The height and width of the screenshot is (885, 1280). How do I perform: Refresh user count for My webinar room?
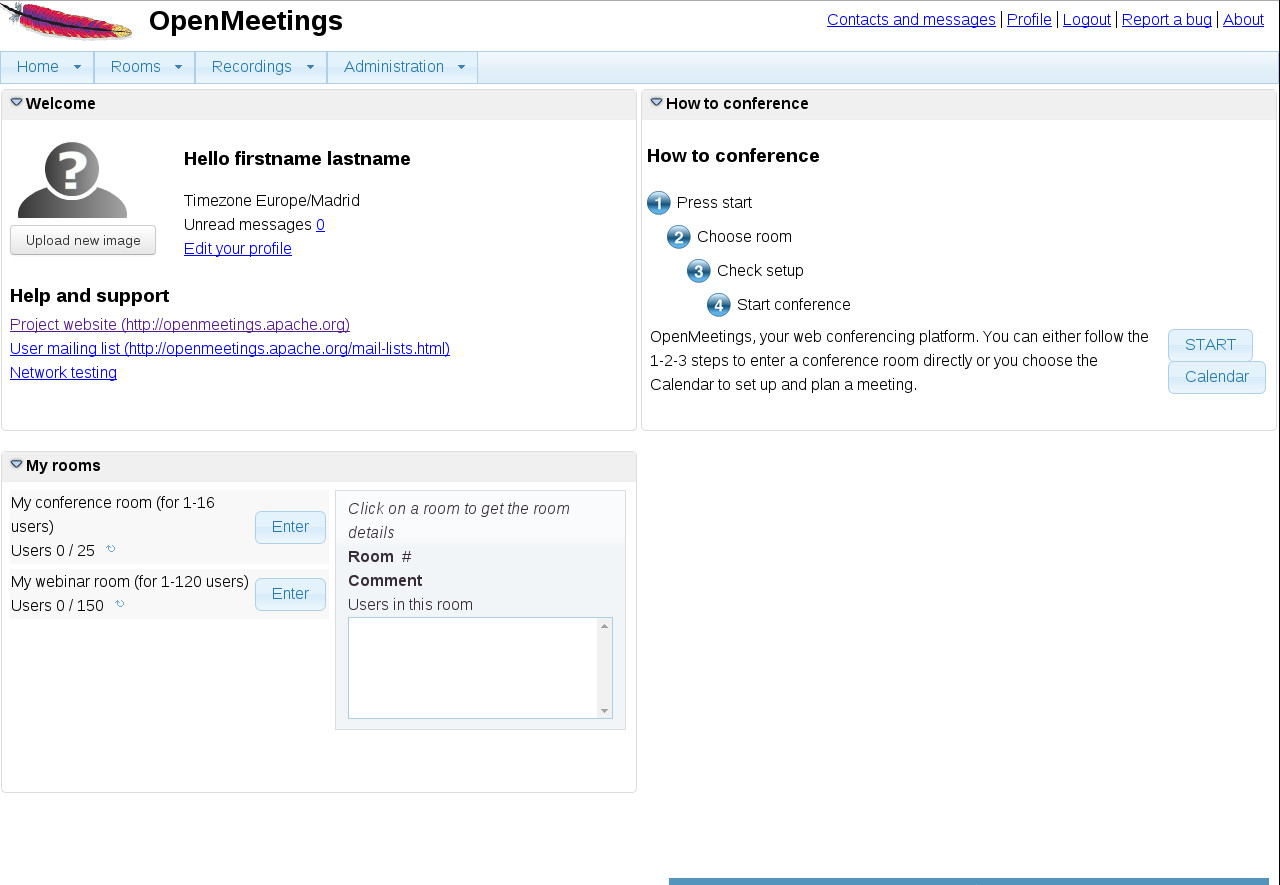[x=120, y=603]
